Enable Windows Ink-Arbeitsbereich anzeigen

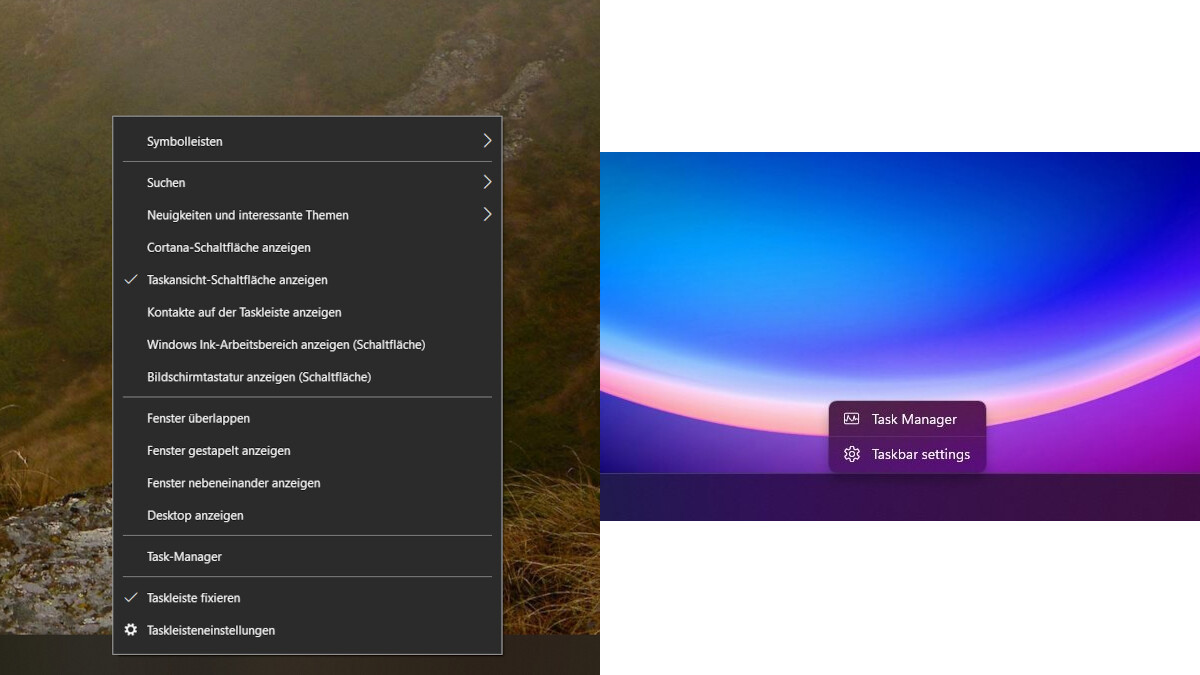(286, 344)
